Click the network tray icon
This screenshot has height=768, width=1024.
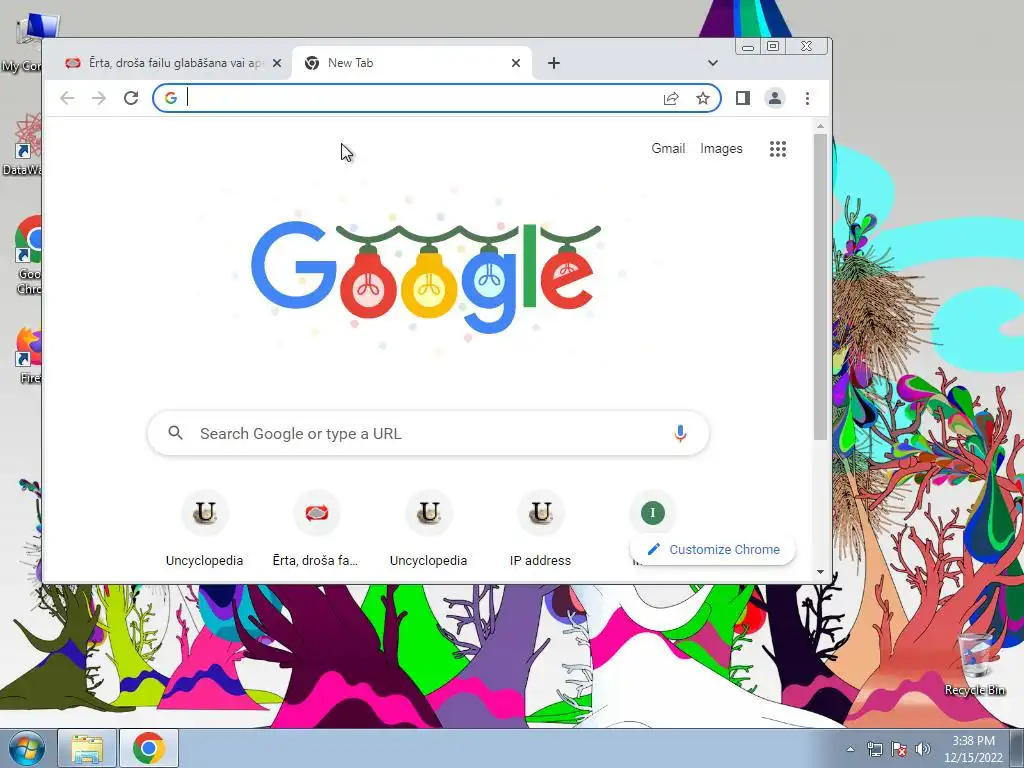click(x=874, y=749)
